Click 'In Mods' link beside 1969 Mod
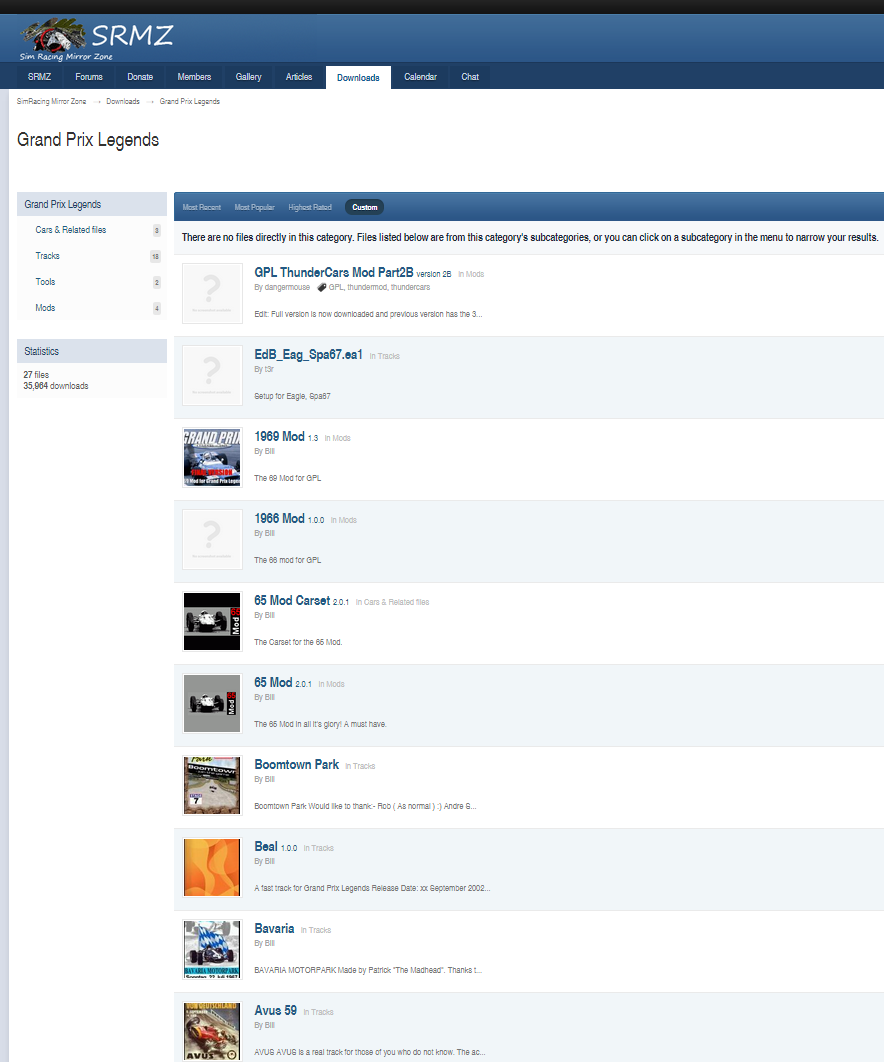The height and width of the screenshot is (1062, 884). pyautogui.click(x=337, y=438)
